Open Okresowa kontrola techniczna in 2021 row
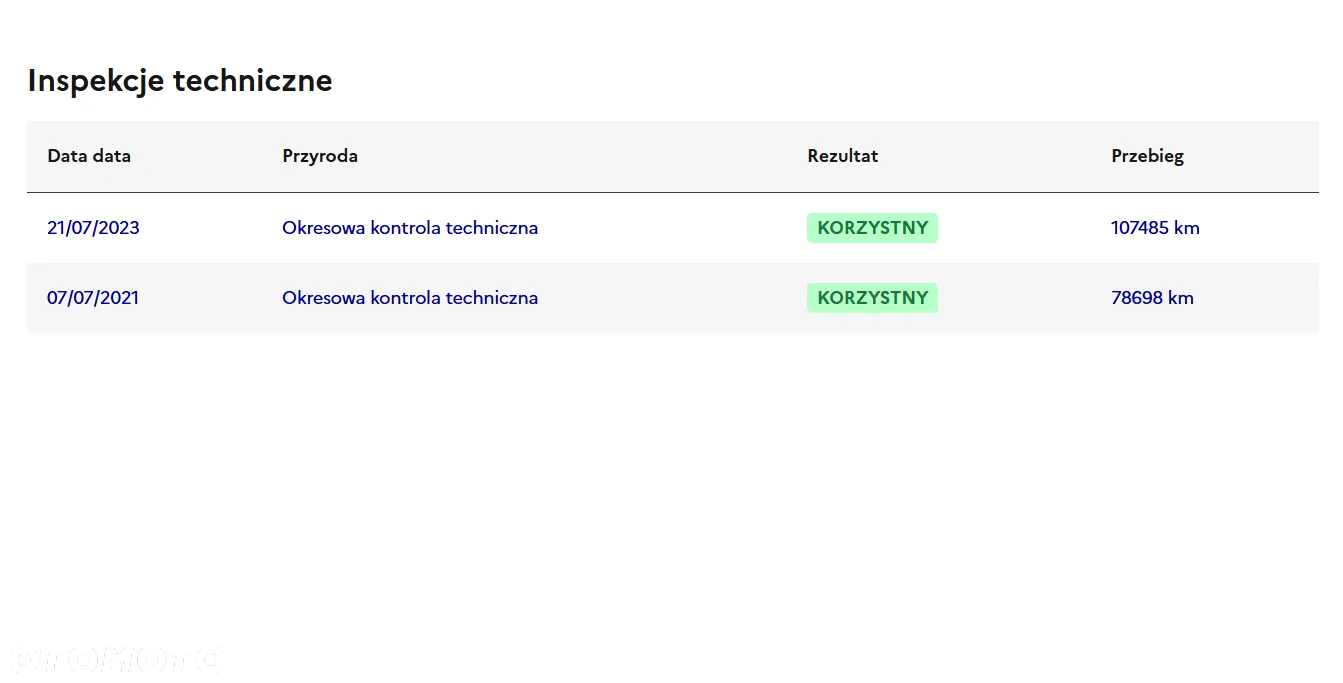Screen dimensions: 1343x683 410,298
